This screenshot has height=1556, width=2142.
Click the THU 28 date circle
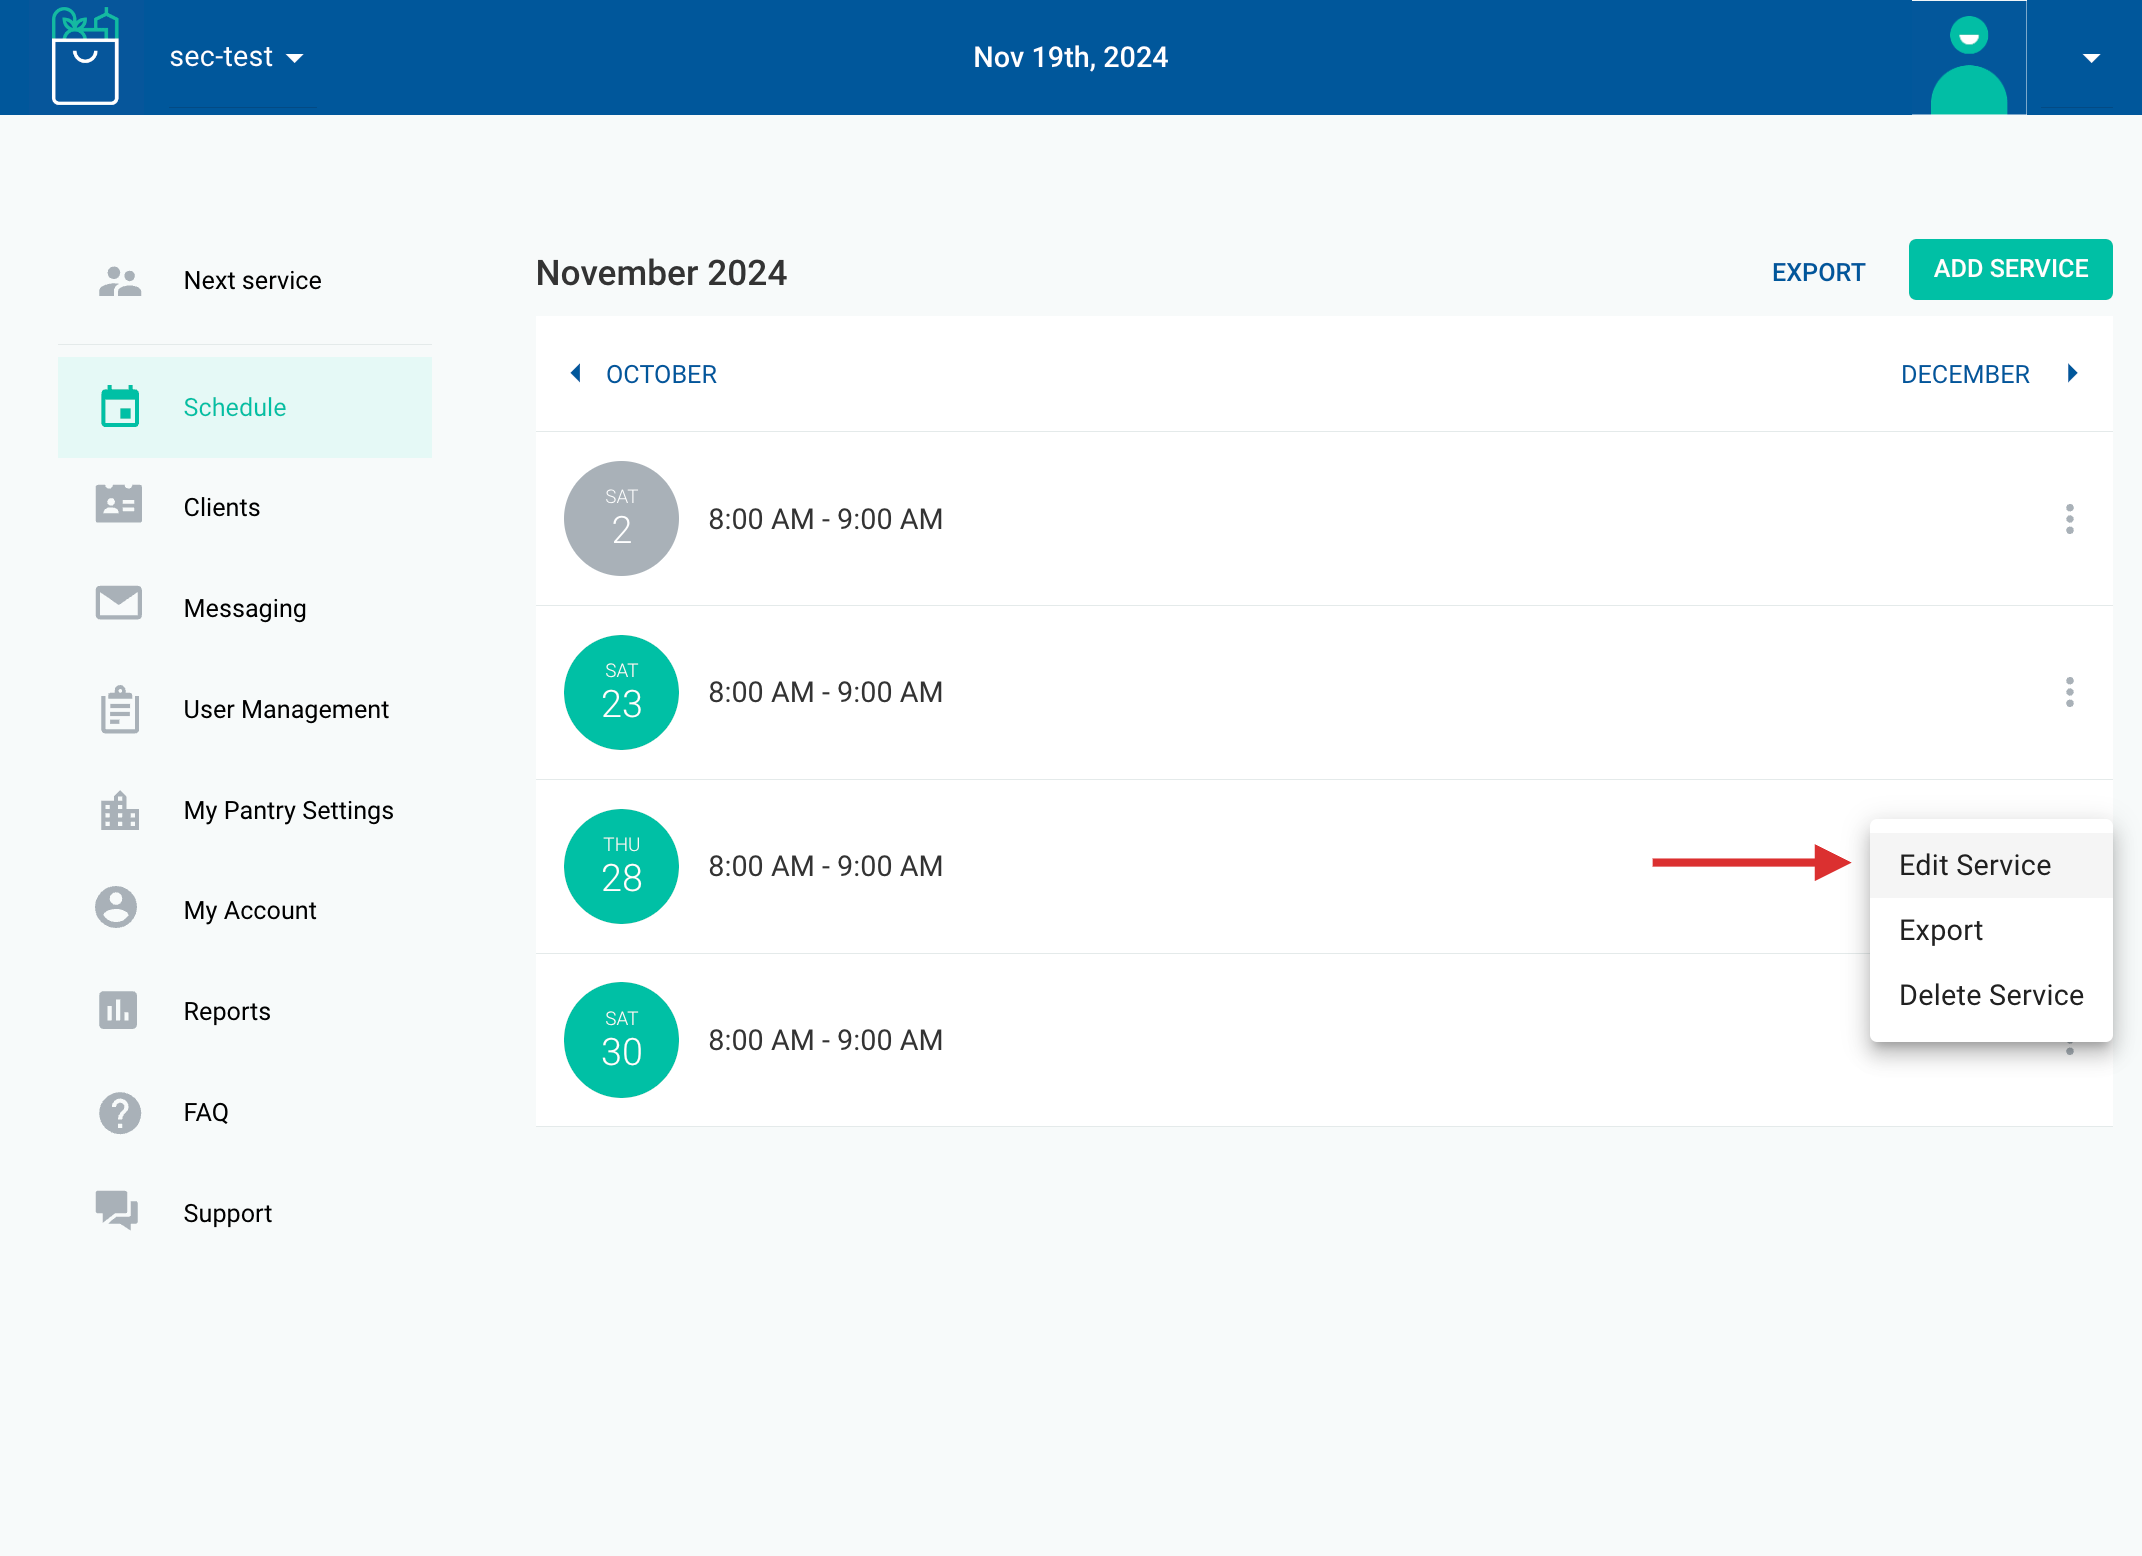[621, 866]
